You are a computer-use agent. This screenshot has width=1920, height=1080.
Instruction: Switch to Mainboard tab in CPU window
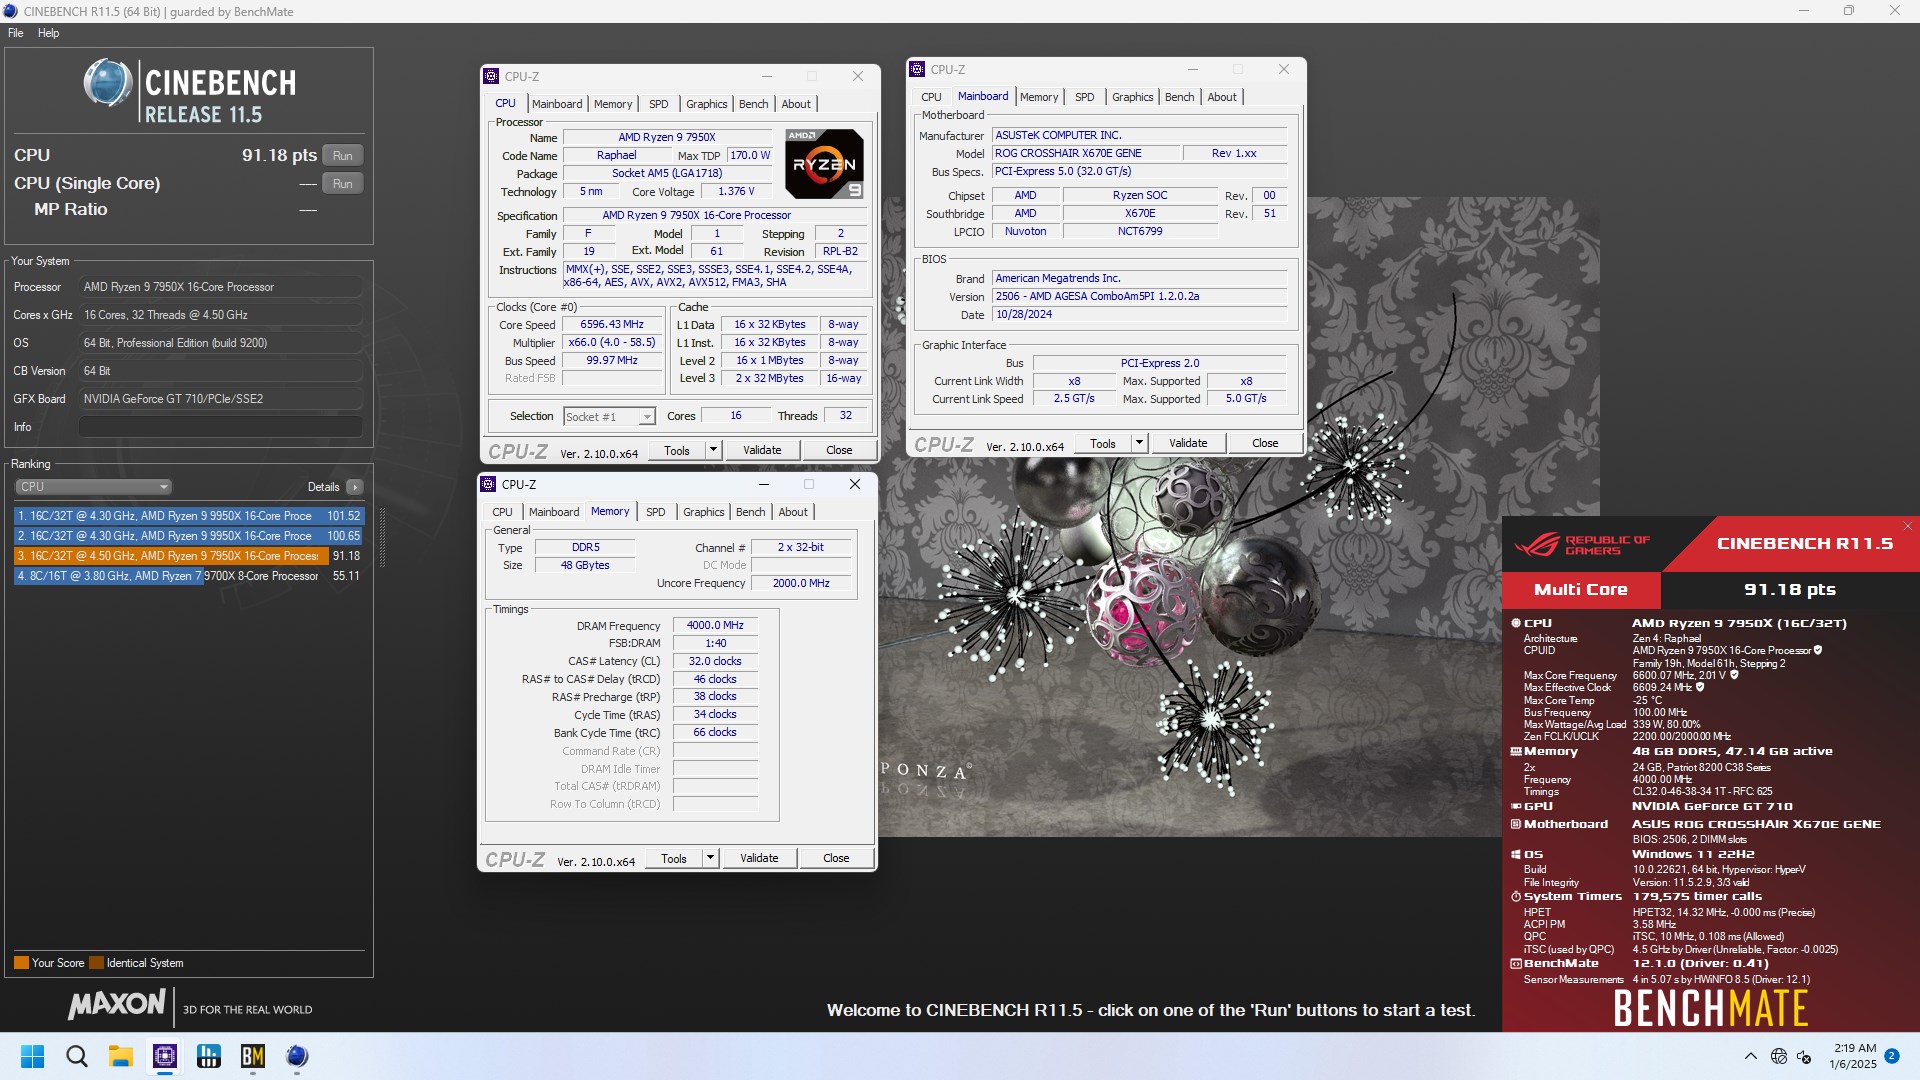[557, 104]
